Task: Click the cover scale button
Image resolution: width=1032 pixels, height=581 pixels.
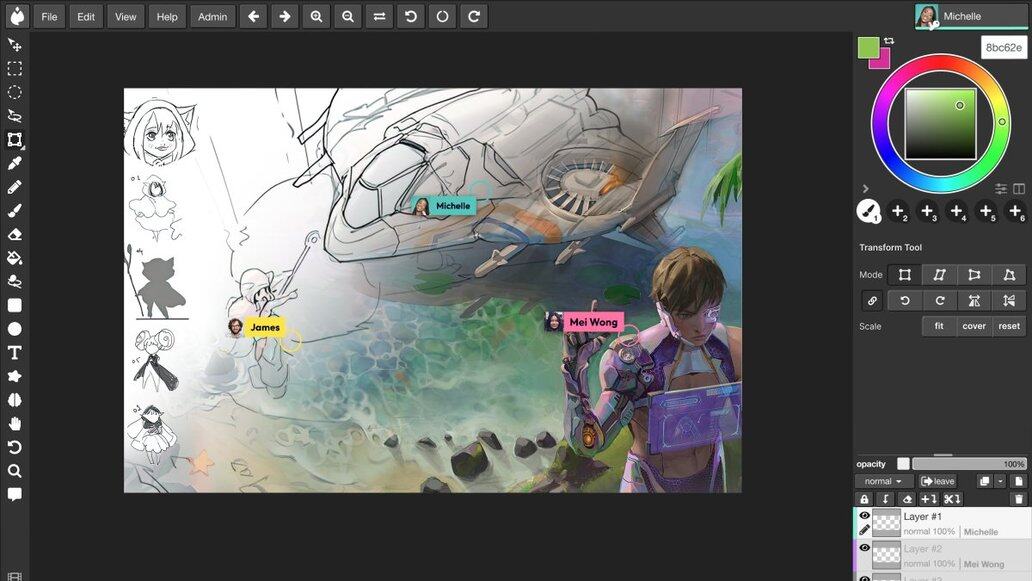Action: click(x=974, y=326)
